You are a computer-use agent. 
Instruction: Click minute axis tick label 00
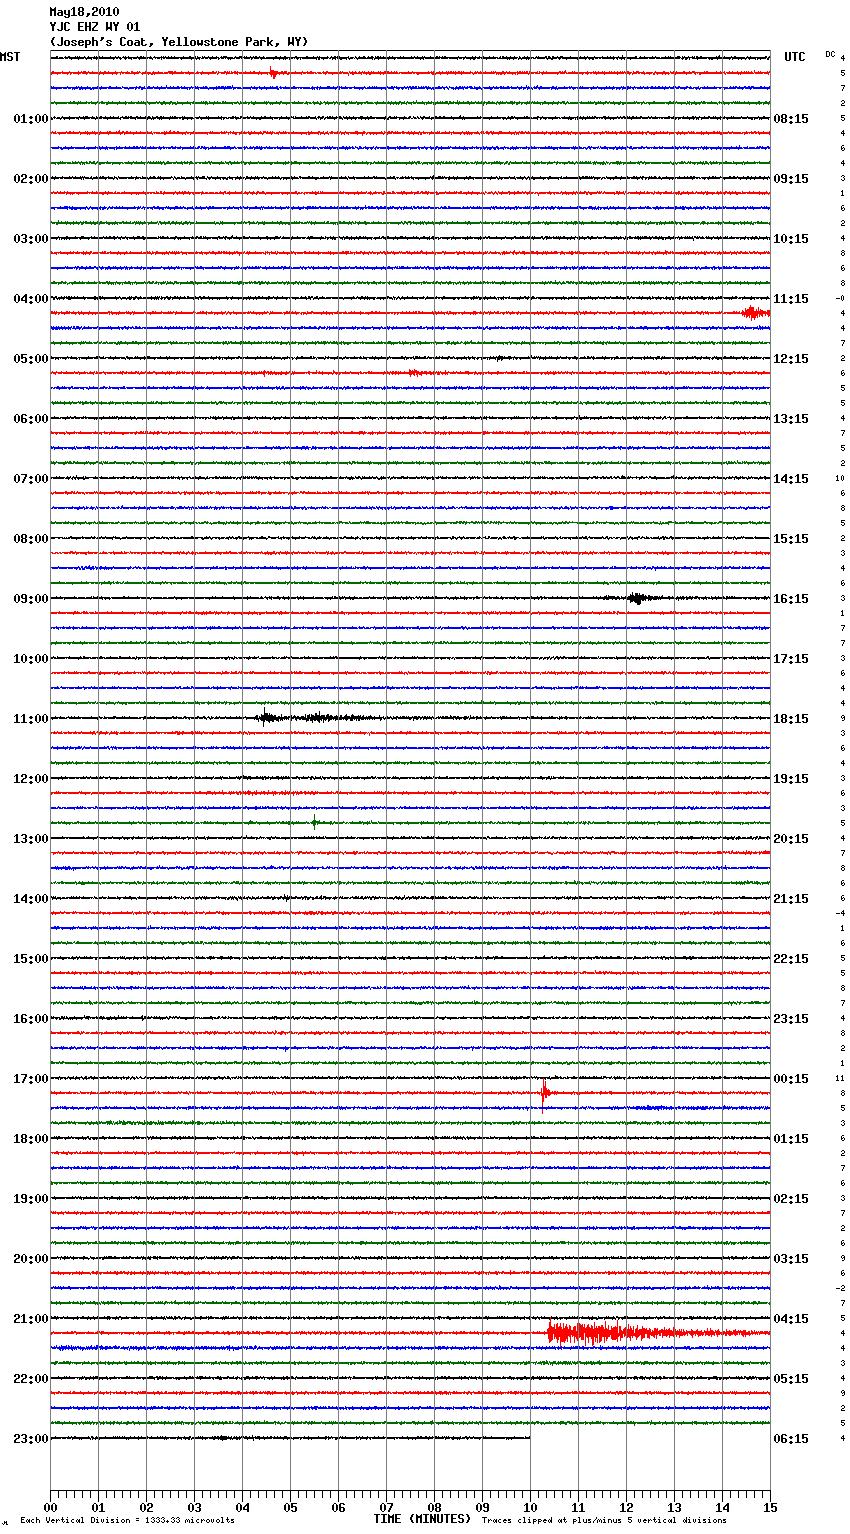(50, 1507)
